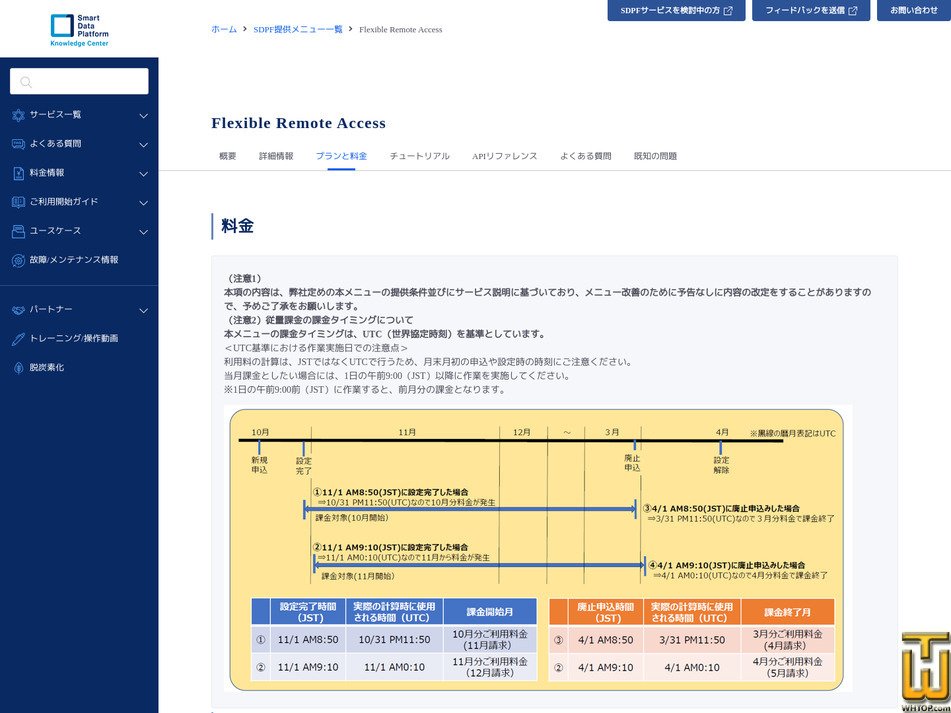The height and width of the screenshot is (713, 951).
Task: Expand the パートナー sidebar chevron
Action: coord(143,310)
